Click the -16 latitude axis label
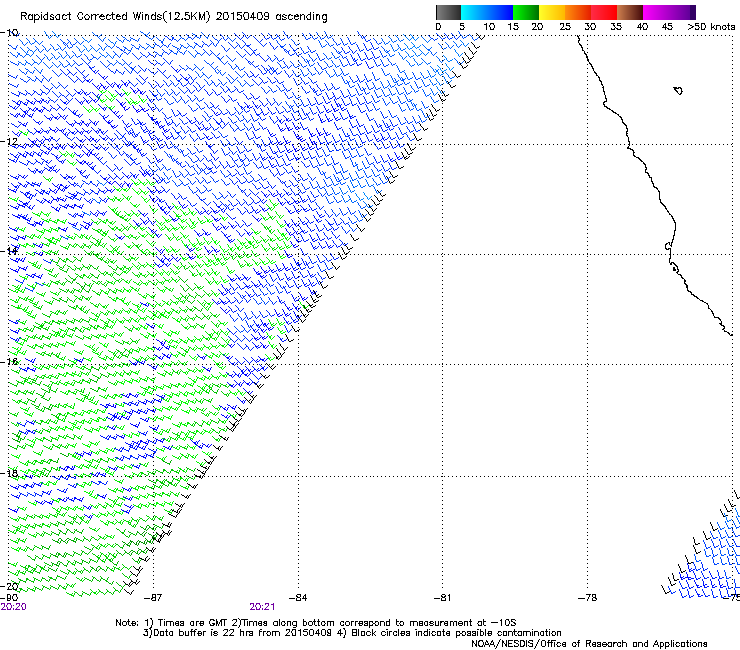 click(9, 362)
